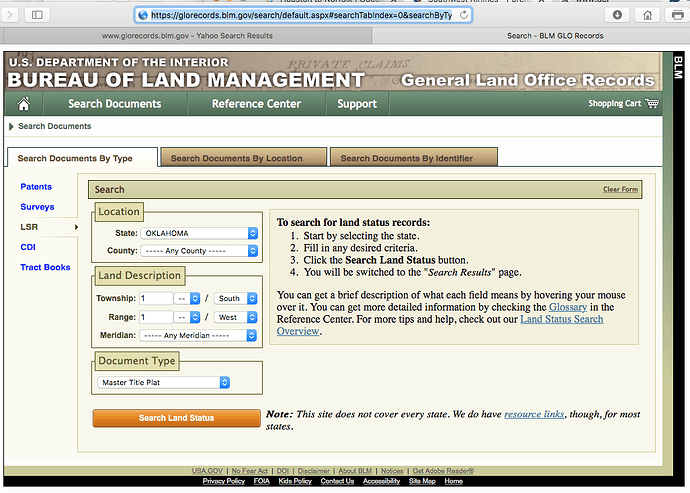Reload the page using the refresh icon
Viewport: 690px width, 493px height.
click(x=464, y=15)
